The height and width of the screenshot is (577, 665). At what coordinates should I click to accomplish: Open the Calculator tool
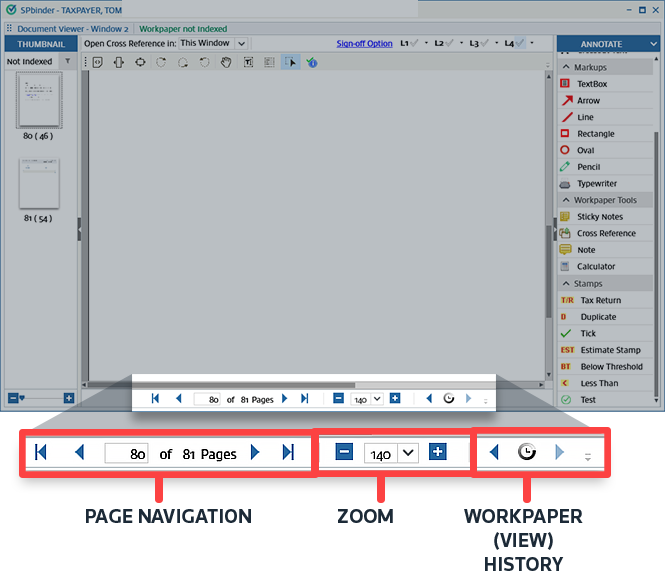coord(606,266)
